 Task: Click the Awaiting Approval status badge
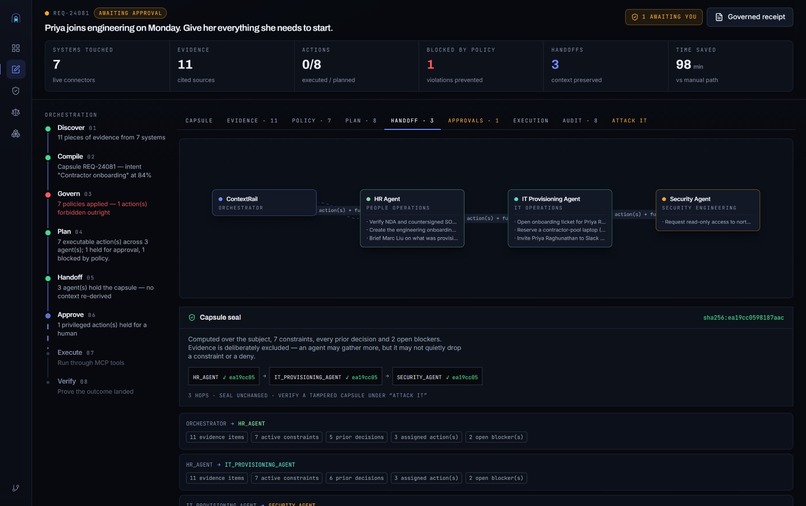coord(130,13)
